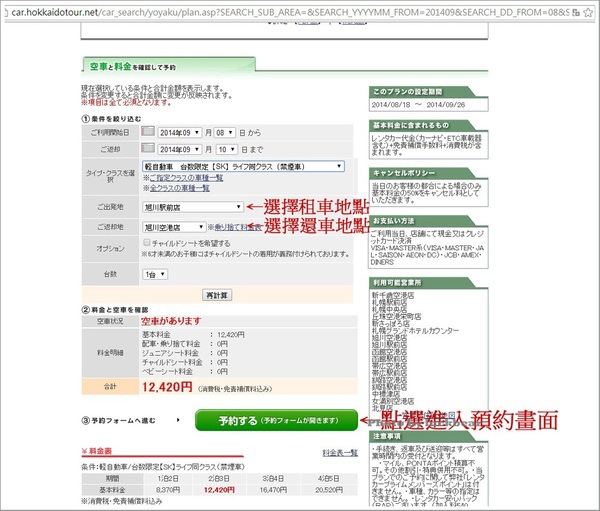Screen dimensions: 600x511
Task: Open the start year-month dropdown 2014年09
Action: pyautogui.click(x=179, y=132)
